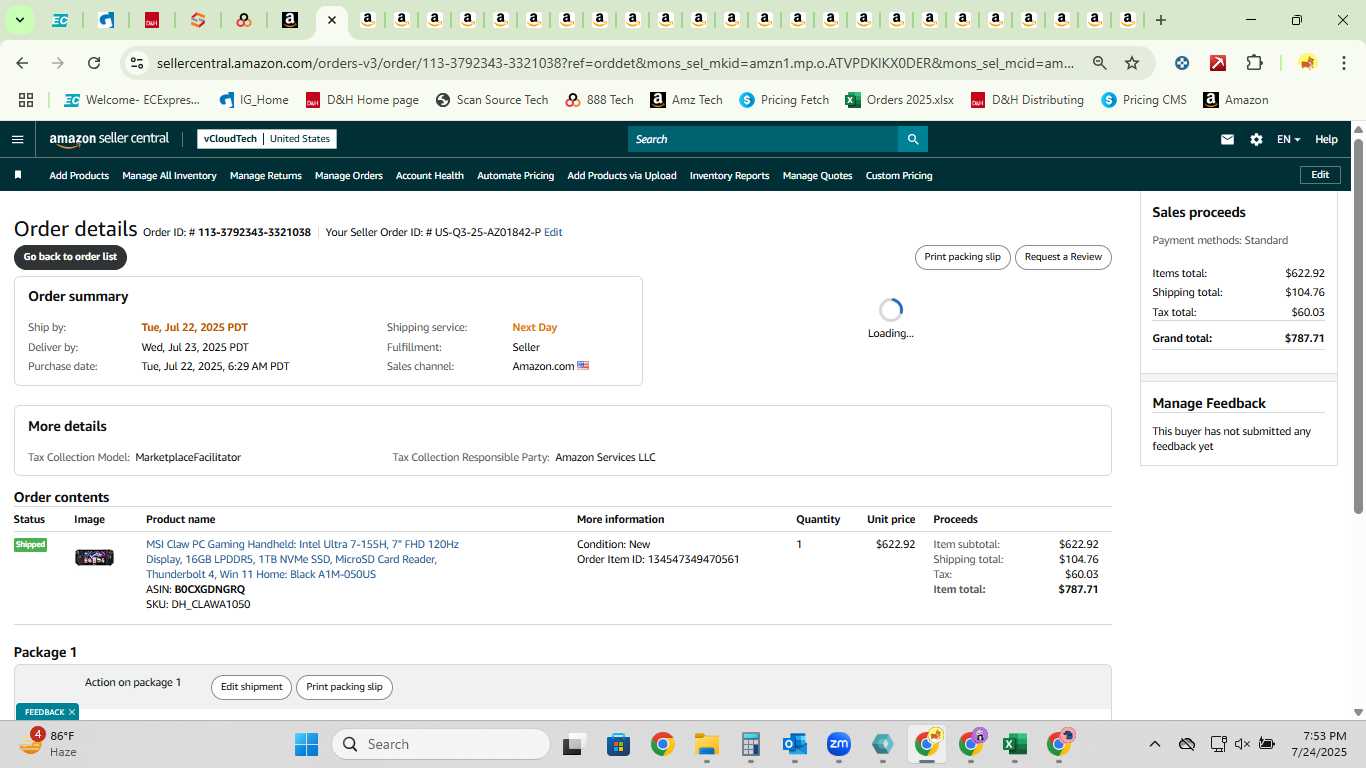Screen dimensions: 1366x768
Task: Open the Pricing CMS bookmark
Action: pyautogui.click(x=1143, y=100)
